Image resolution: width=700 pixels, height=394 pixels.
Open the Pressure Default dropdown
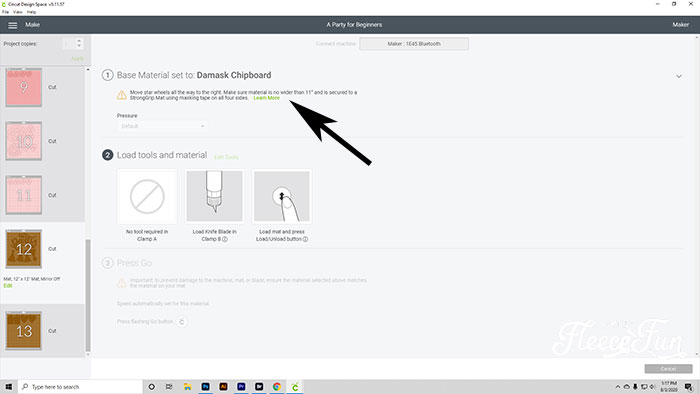pos(162,126)
